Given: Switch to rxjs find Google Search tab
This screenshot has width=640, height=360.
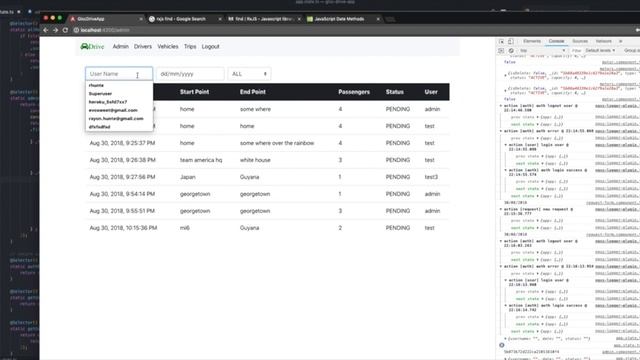Looking at the screenshot, I should 184,19.
